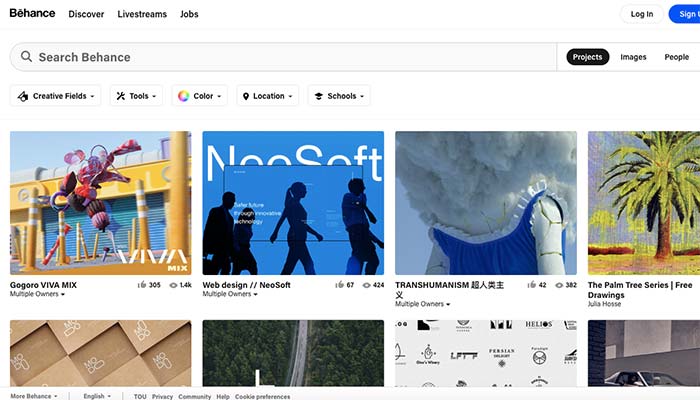Click the thumbs-up icon on Web design NeoSoft
This screenshot has width=700, height=400.
pos(339,284)
